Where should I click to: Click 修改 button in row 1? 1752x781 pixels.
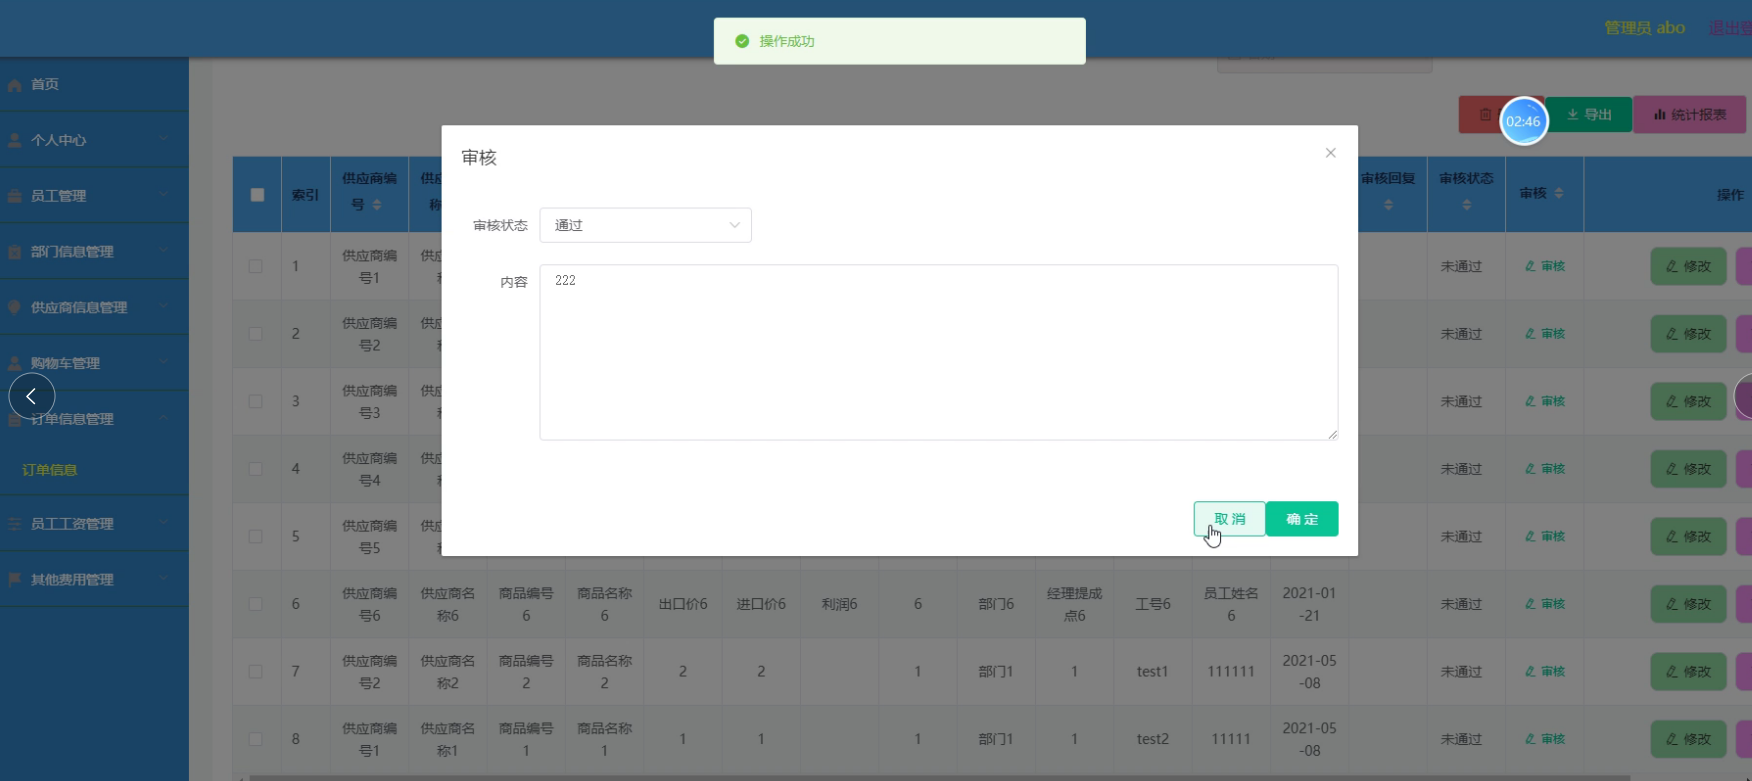(x=1688, y=266)
